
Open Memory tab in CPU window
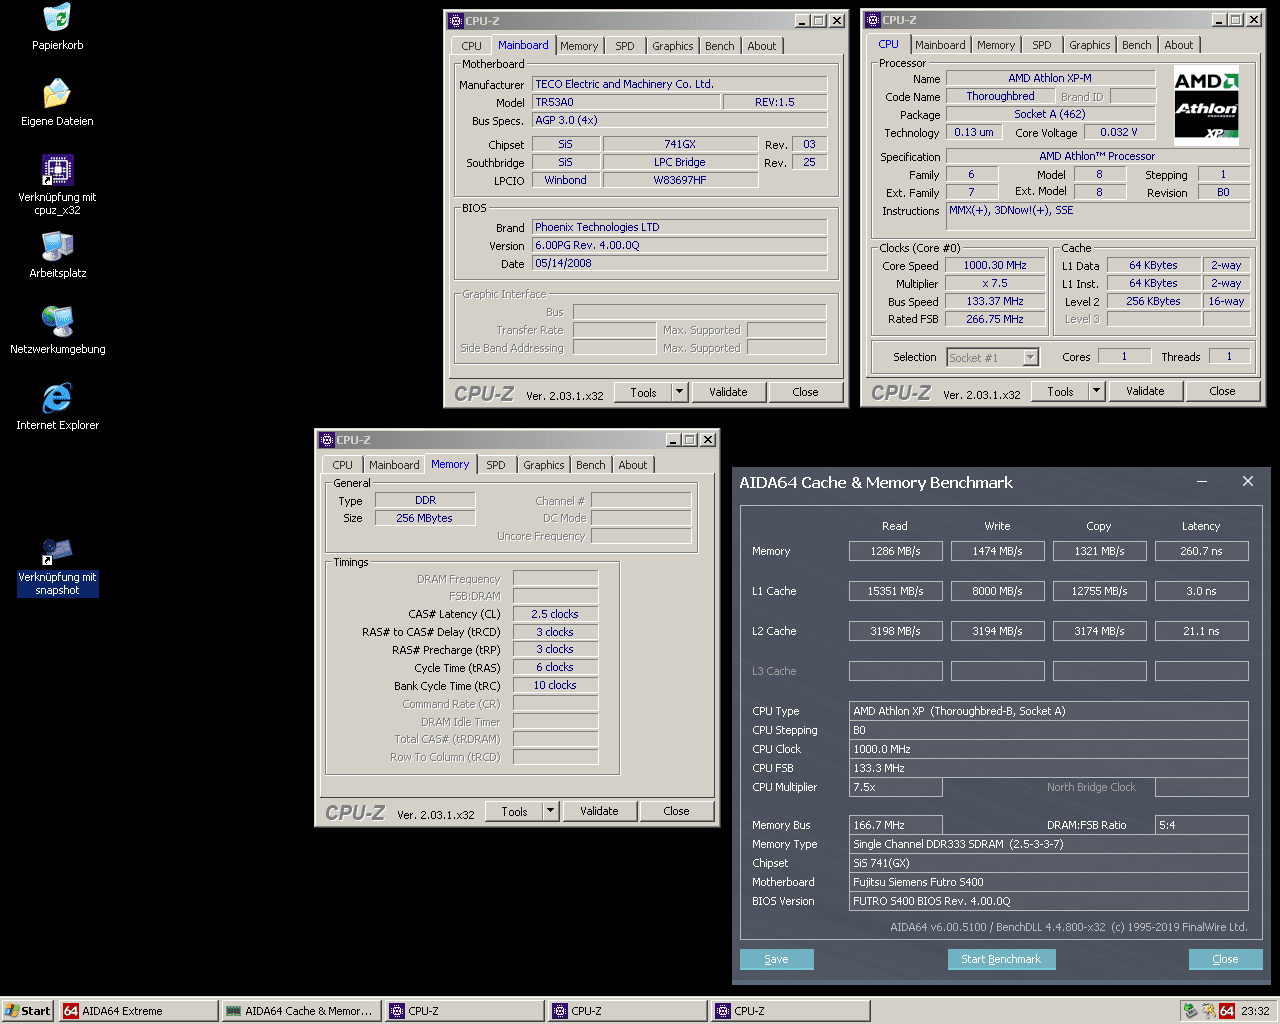click(996, 45)
